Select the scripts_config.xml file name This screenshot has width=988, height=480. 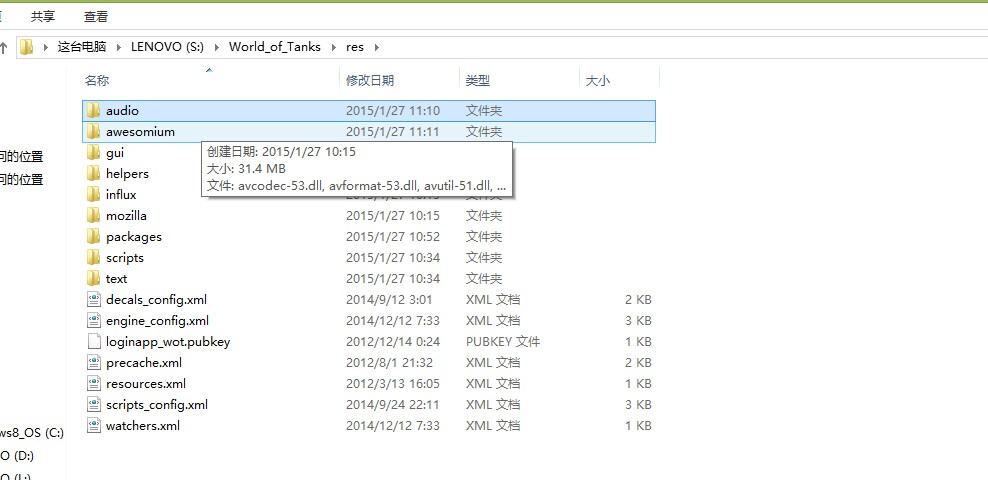tap(157, 404)
